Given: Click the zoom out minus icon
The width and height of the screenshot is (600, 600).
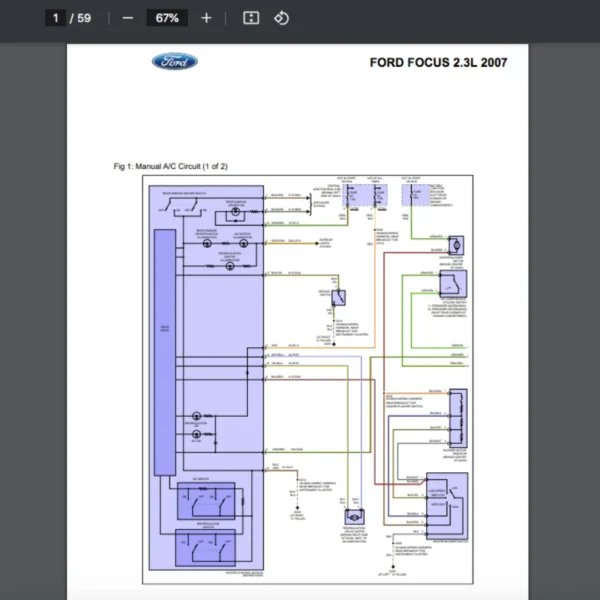Looking at the screenshot, I should (128, 18).
